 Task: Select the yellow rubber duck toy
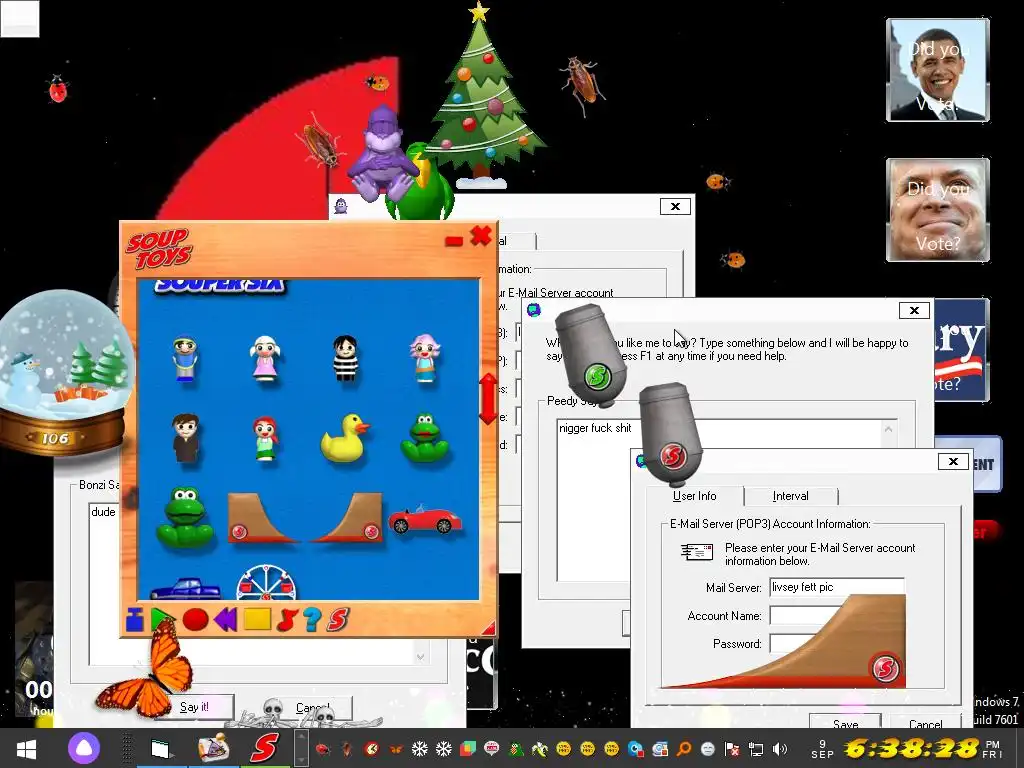point(344,439)
